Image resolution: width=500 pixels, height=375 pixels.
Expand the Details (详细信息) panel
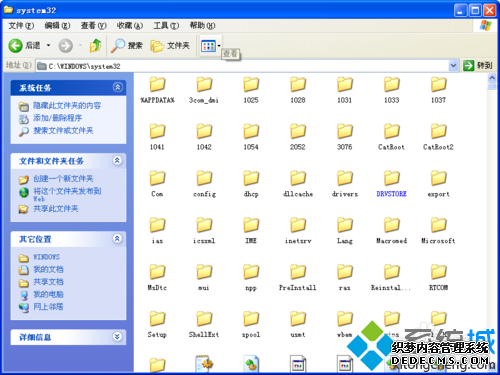pyautogui.click(x=117, y=337)
